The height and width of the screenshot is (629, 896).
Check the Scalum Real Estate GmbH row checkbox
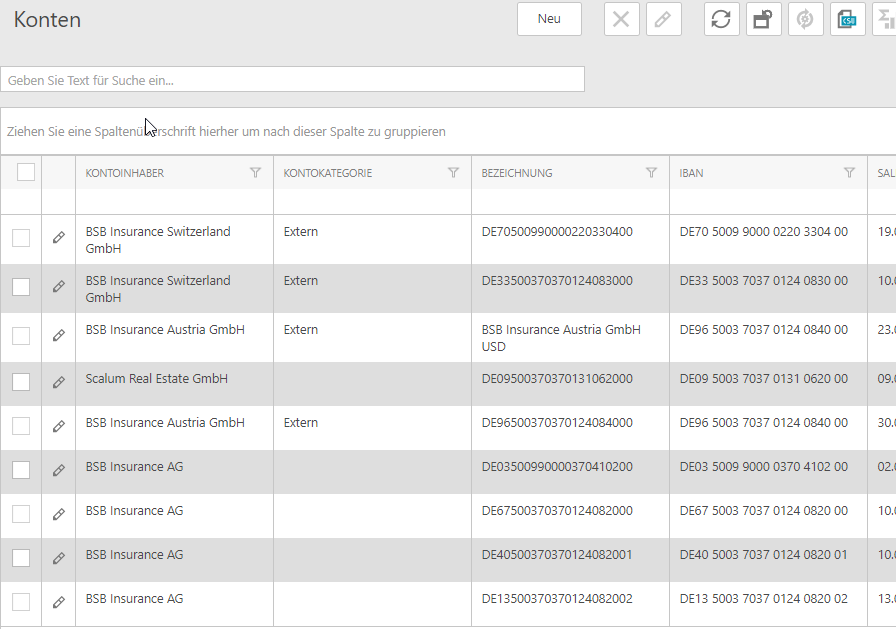click(21, 382)
